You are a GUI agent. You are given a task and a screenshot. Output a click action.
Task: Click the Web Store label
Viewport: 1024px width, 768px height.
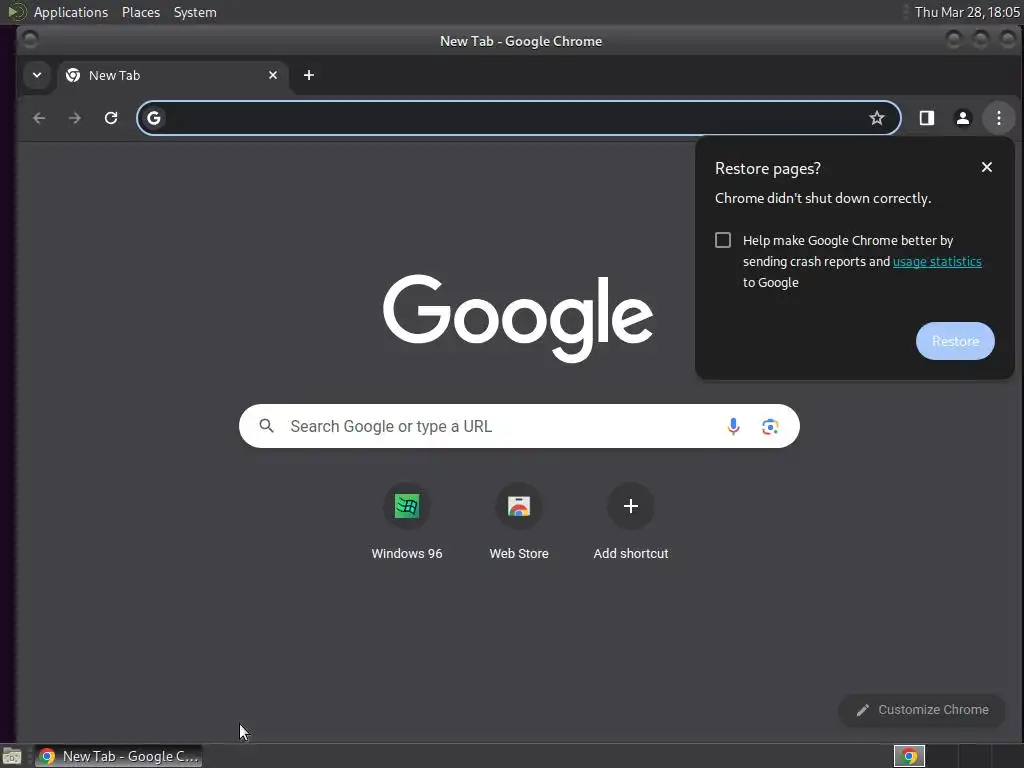pos(519,553)
